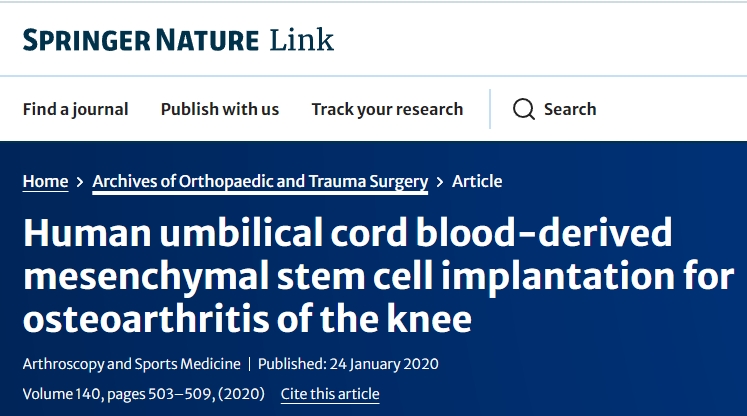
Task: Open Archives of Orthopaedic and Trauma Surgery
Action: pyautogui.click(x=260, y=181)
